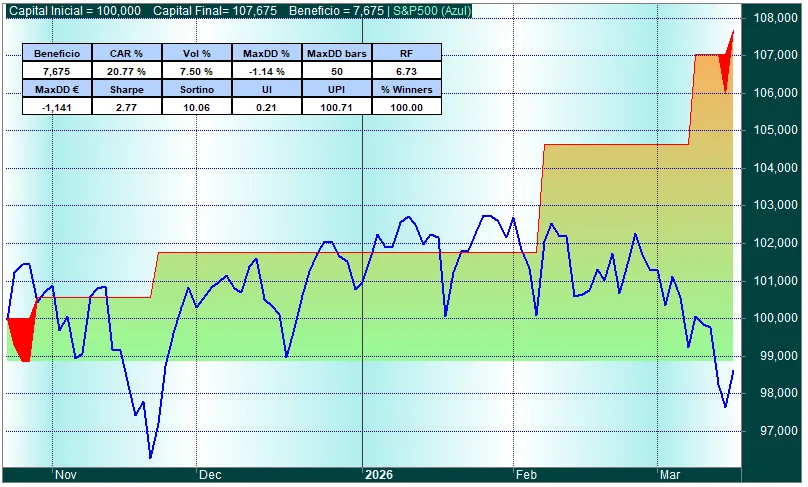808x487 pixels.
Task: Click the 'Beneficio = 7,675' title text
Action: click(336, 11)
